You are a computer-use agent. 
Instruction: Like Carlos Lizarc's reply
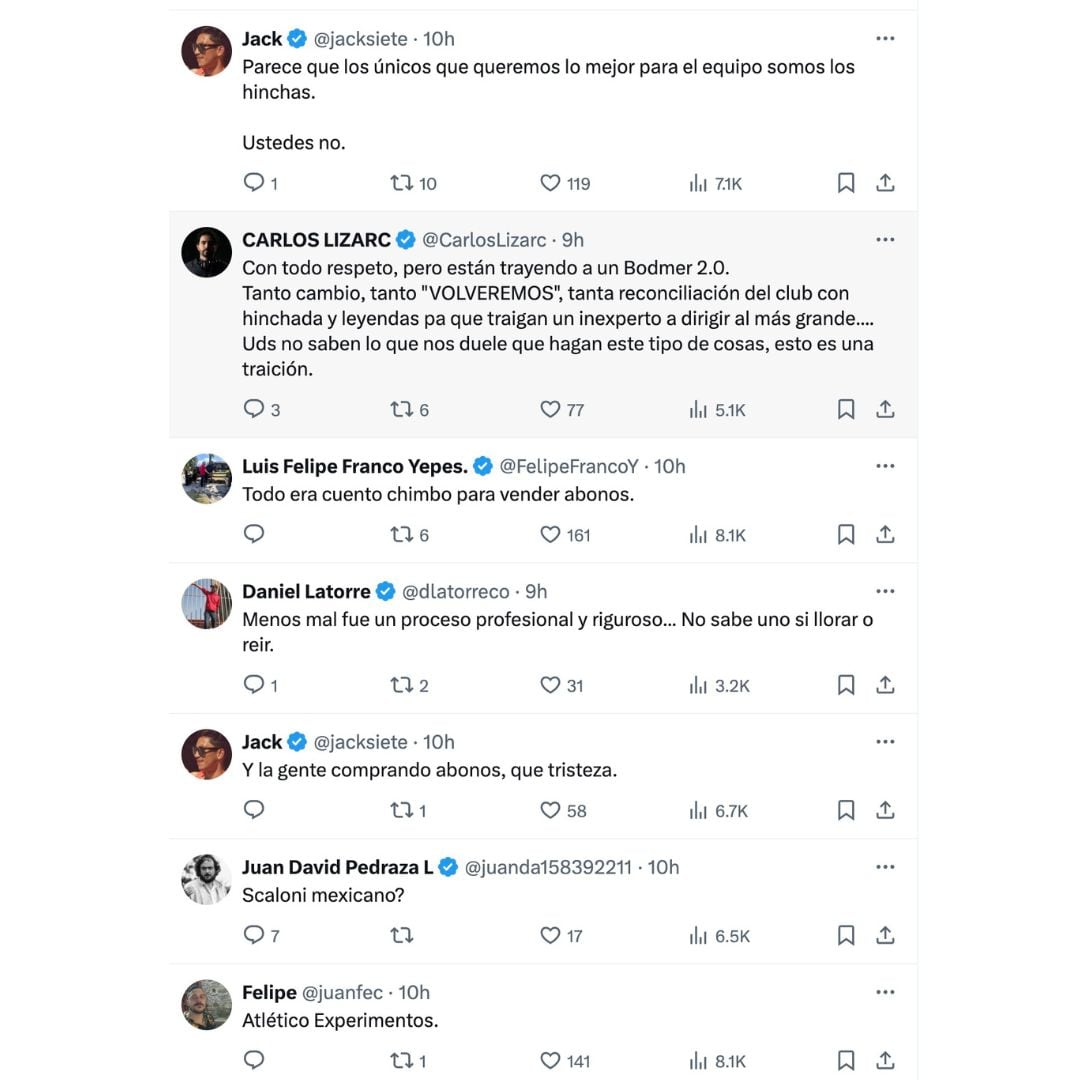[550, 409]
